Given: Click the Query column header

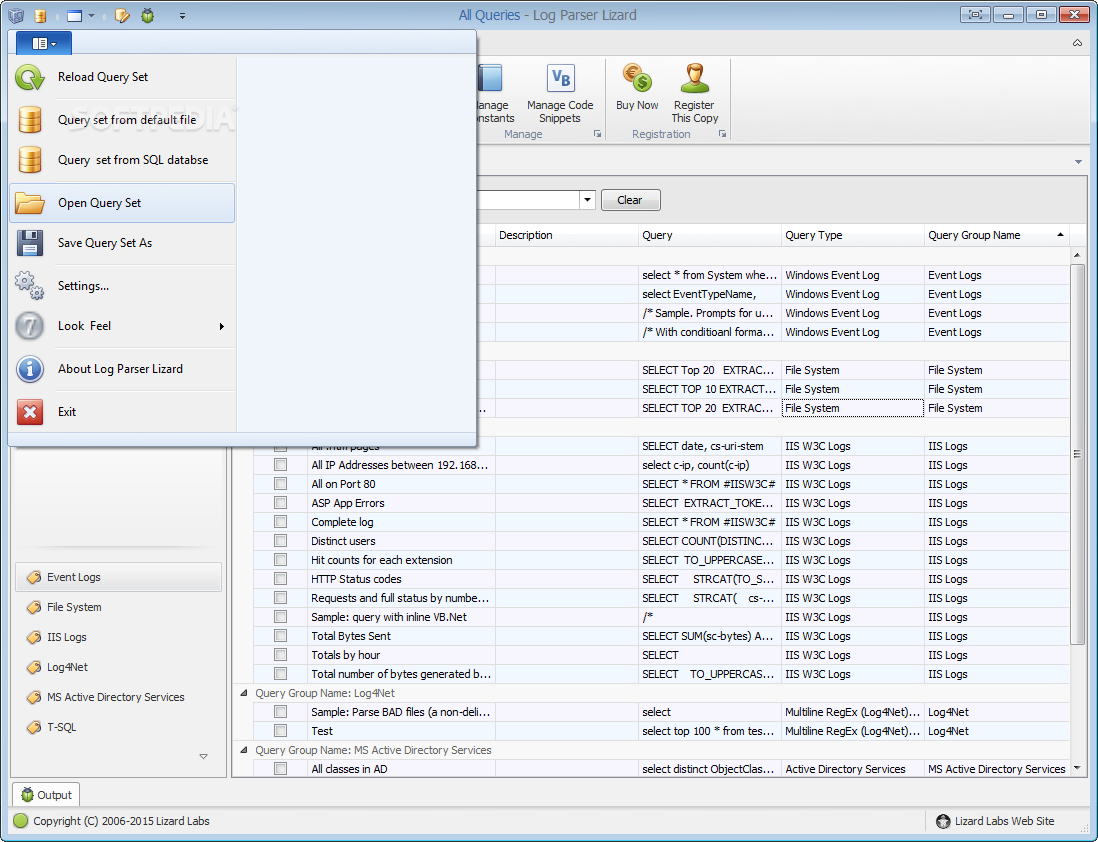Looking at the screenshot, I should (709, 235).
